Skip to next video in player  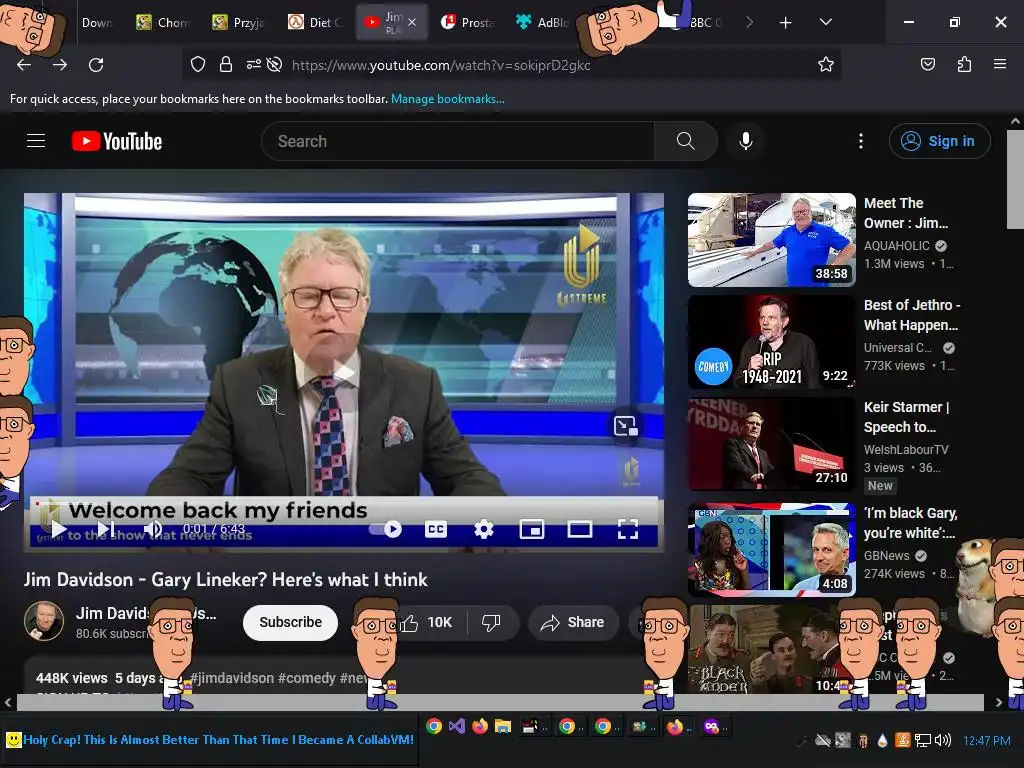pyautogui.click(x=106, y=529)
